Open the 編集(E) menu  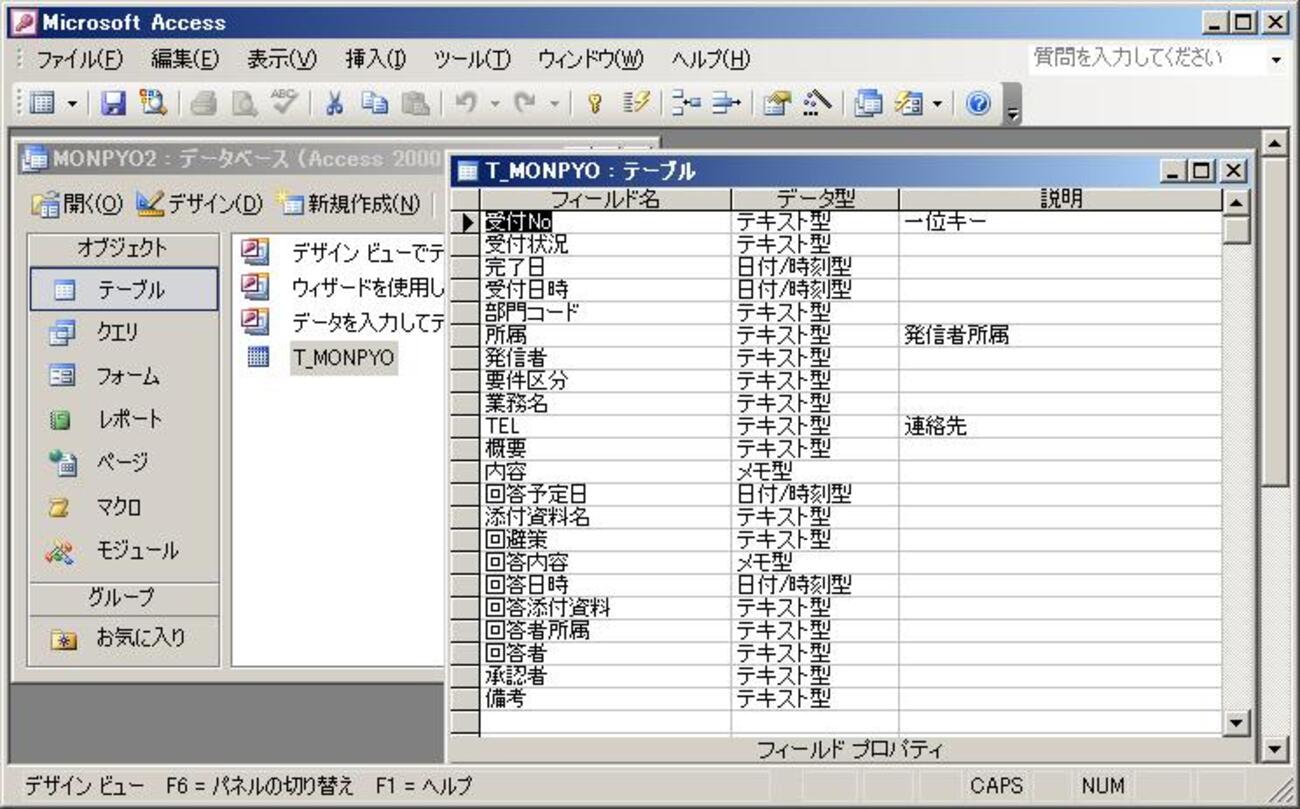pyautogui.click(x=185, y=60)
